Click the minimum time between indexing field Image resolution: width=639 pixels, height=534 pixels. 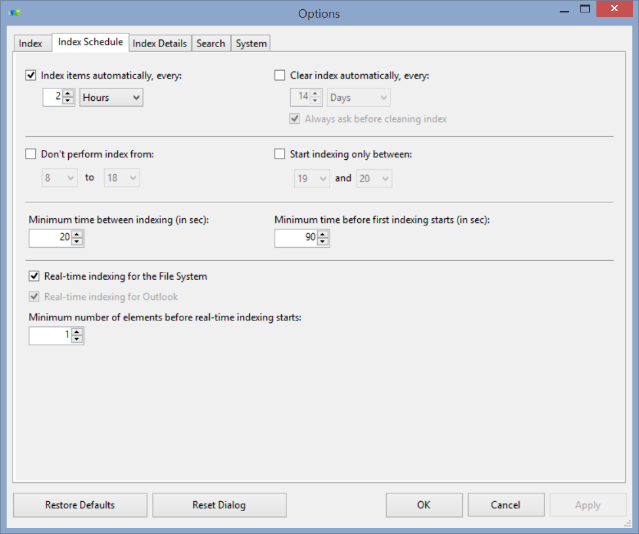click(x=51, y=238)
